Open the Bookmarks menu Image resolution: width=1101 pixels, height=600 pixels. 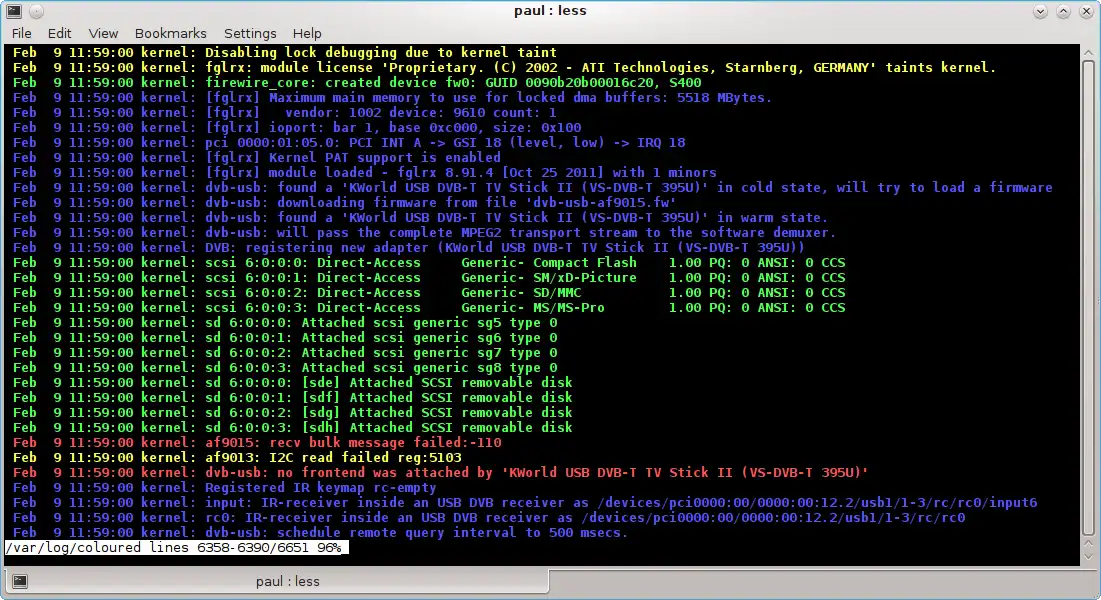pos(171,33)
